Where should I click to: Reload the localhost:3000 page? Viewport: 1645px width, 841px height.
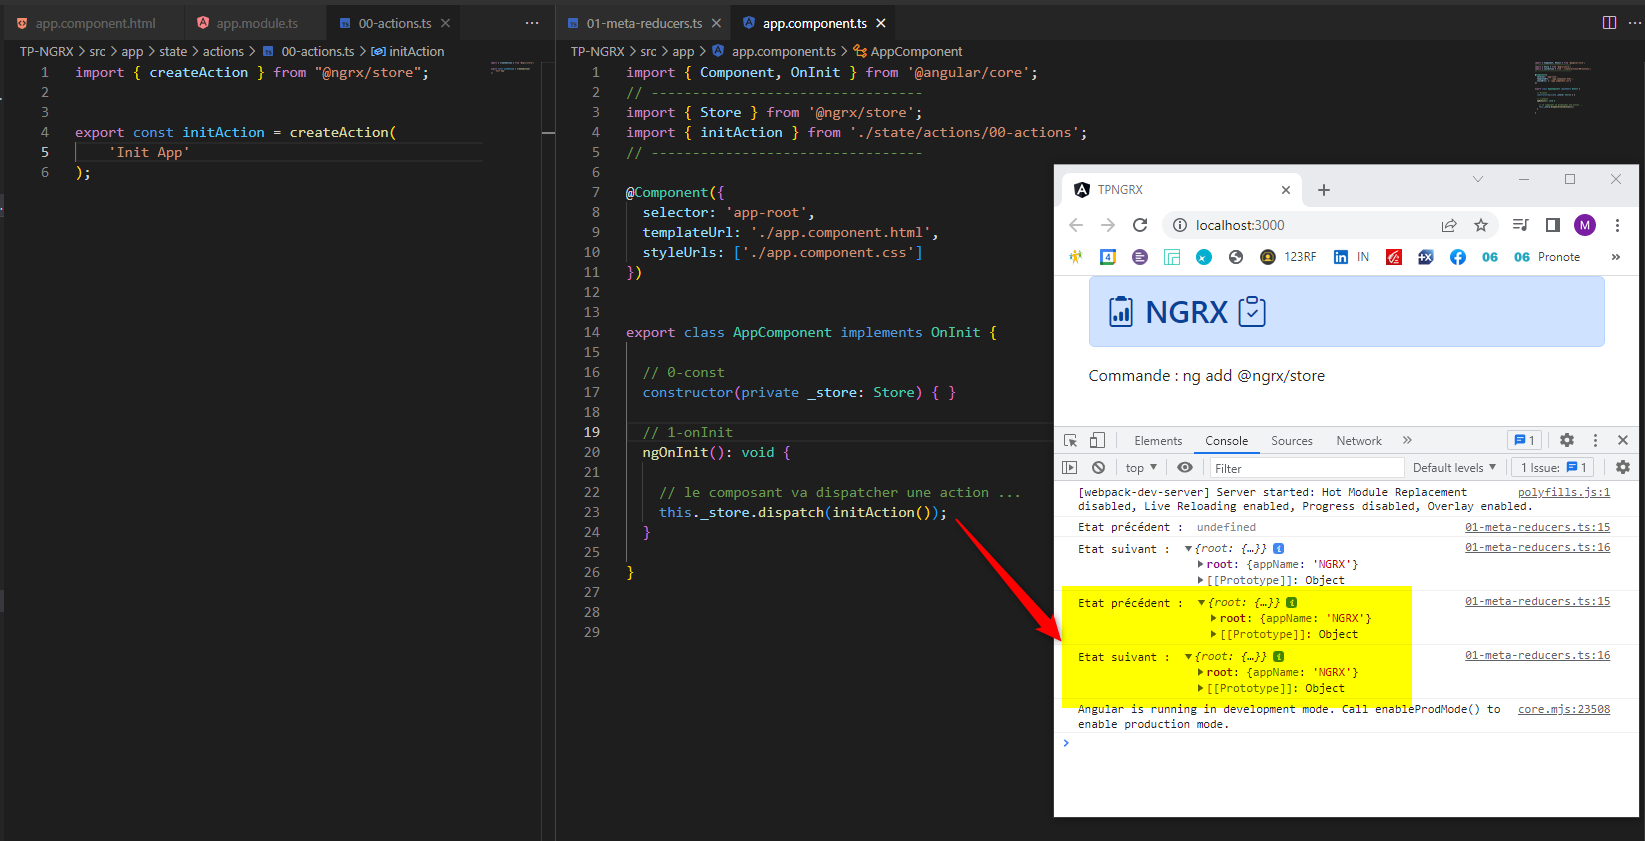[1140, 225]
